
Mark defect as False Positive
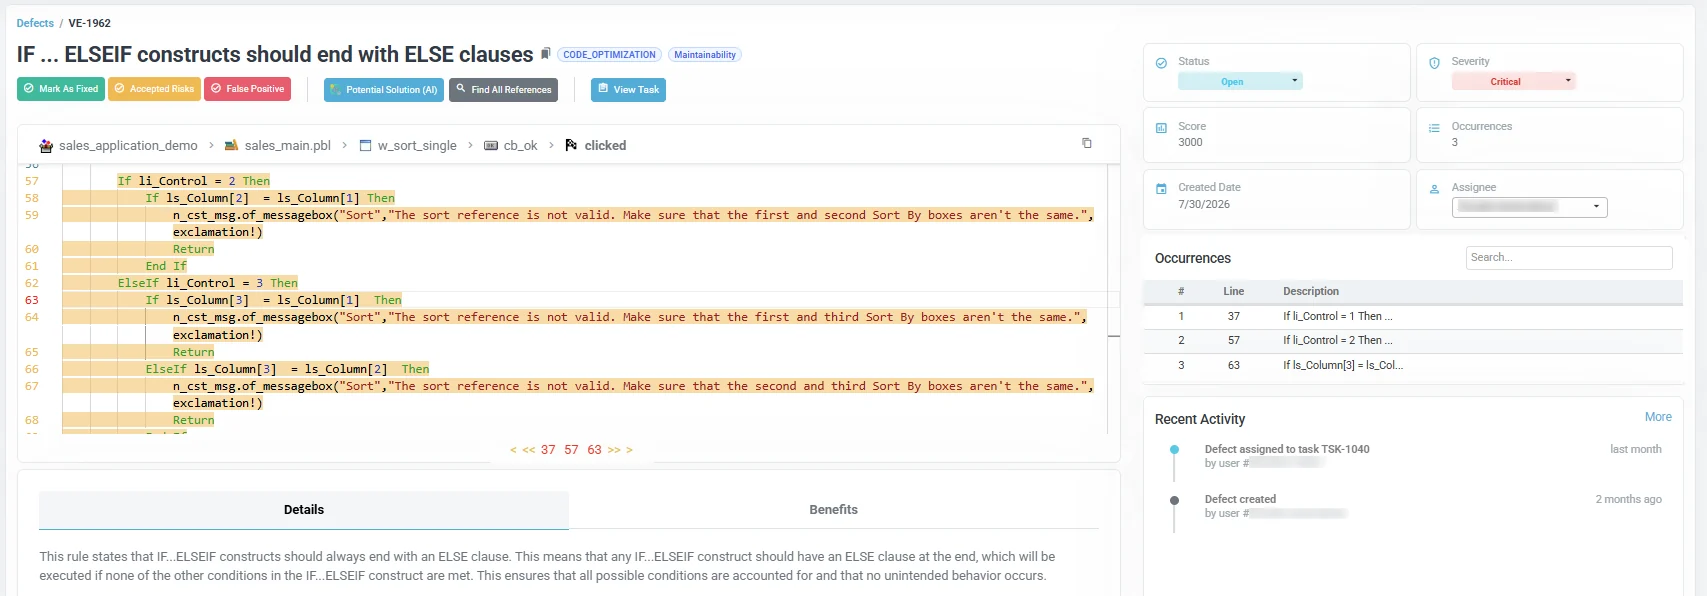pyautogui.click(x=247, y=89)
